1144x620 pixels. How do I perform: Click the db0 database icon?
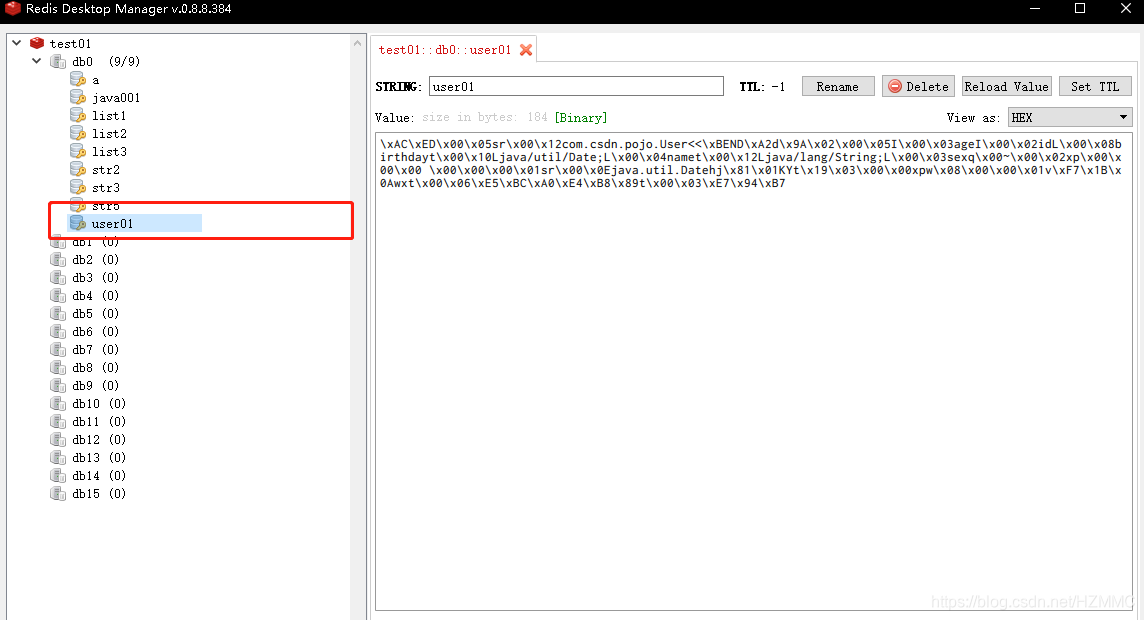pos(58,61)
